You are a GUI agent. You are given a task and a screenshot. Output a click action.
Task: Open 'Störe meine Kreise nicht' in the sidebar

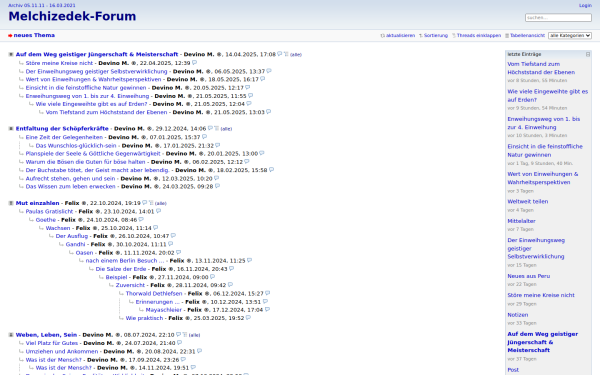(x=541, y=295)
